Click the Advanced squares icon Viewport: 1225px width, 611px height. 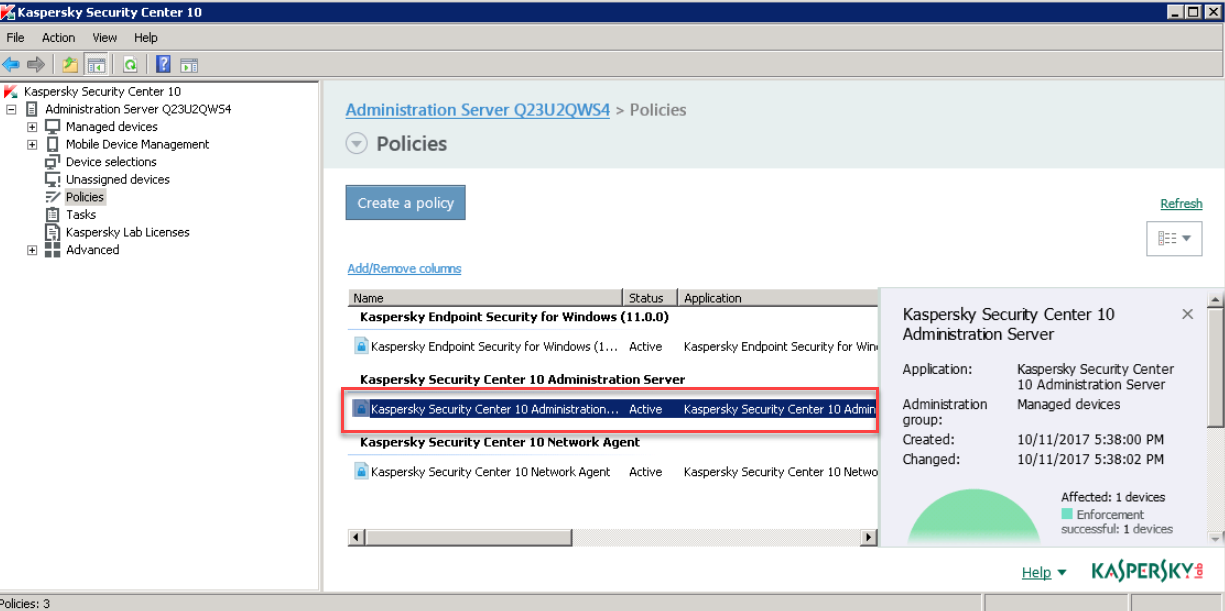click(53, 250)
